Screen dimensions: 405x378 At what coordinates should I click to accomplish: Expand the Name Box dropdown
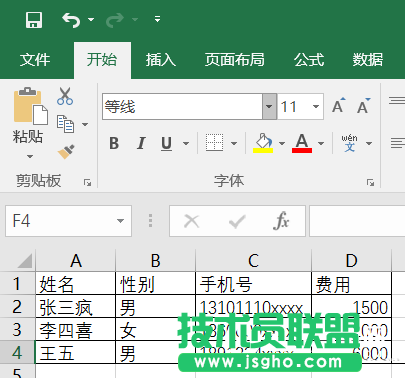[120, 221]
